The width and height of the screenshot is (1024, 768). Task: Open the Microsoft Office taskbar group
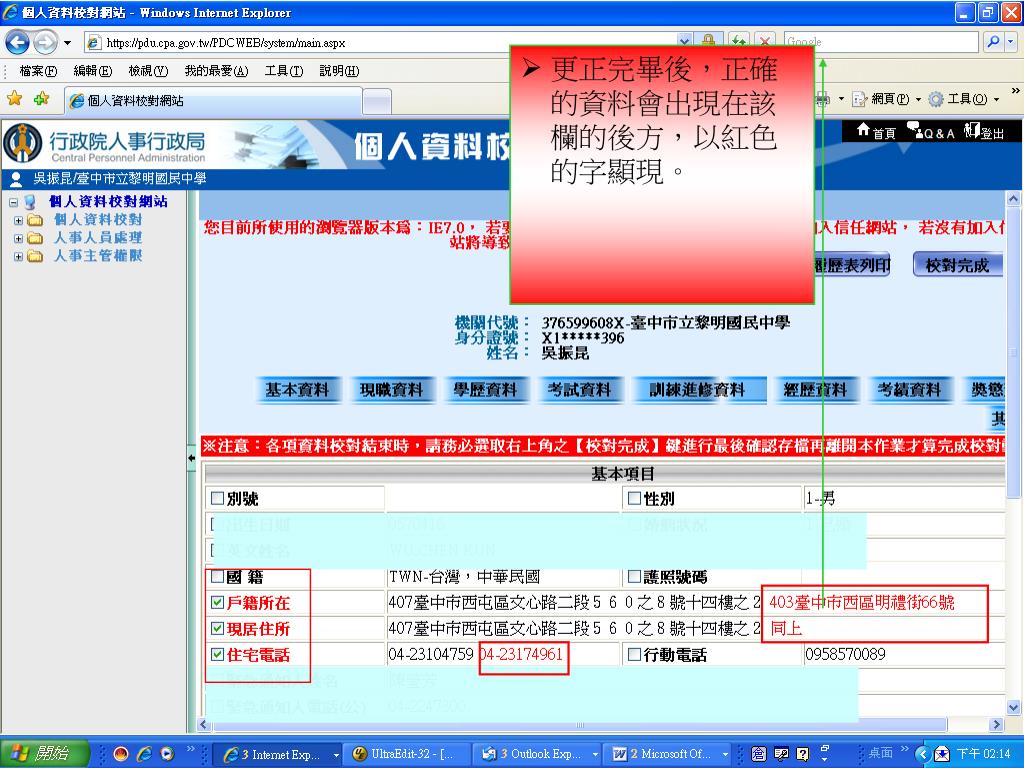click(x=669, y=754)
